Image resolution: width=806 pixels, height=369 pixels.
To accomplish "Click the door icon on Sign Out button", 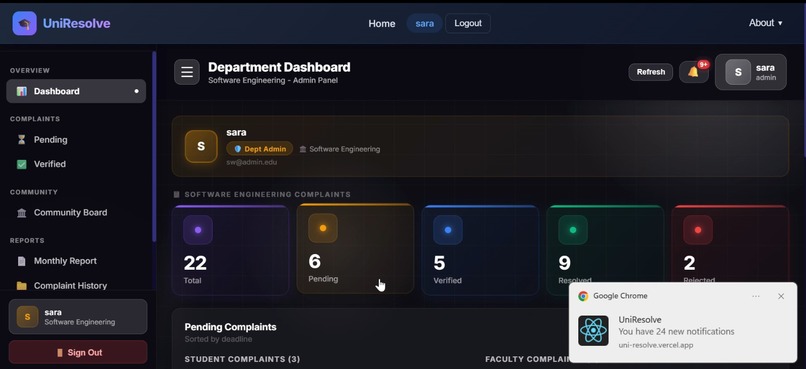I will 60,353.
